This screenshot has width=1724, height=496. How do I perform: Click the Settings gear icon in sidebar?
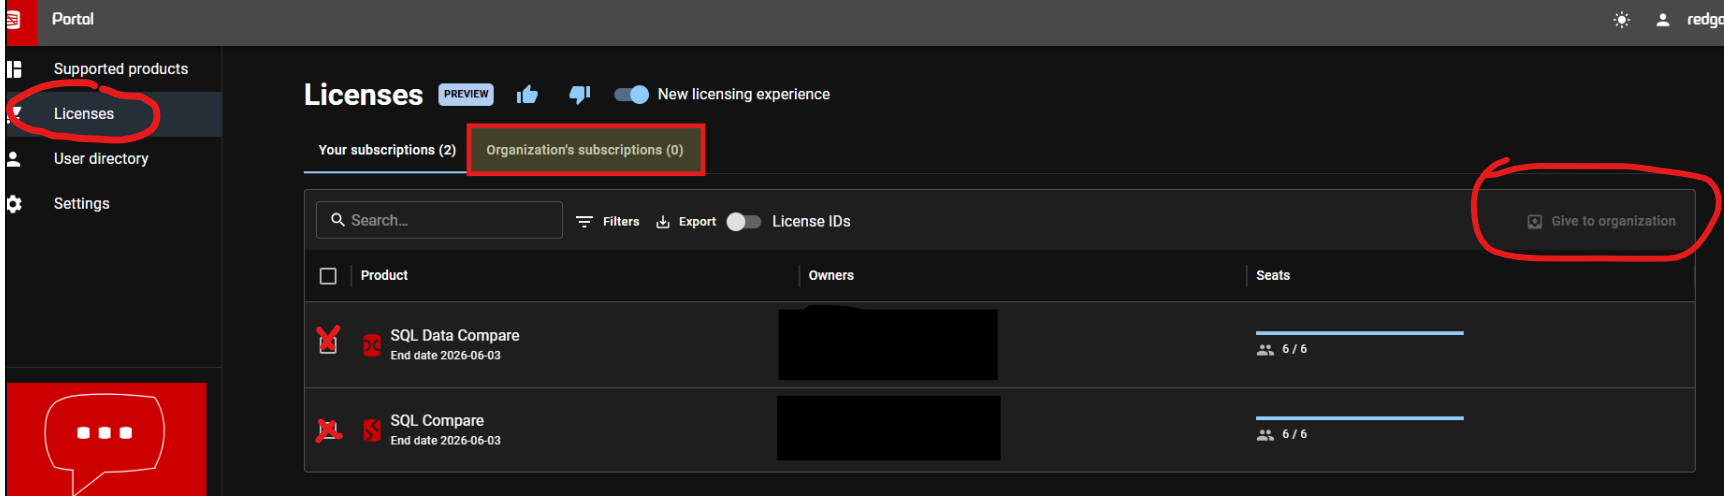pyautogui.click(x=14, y=204)
